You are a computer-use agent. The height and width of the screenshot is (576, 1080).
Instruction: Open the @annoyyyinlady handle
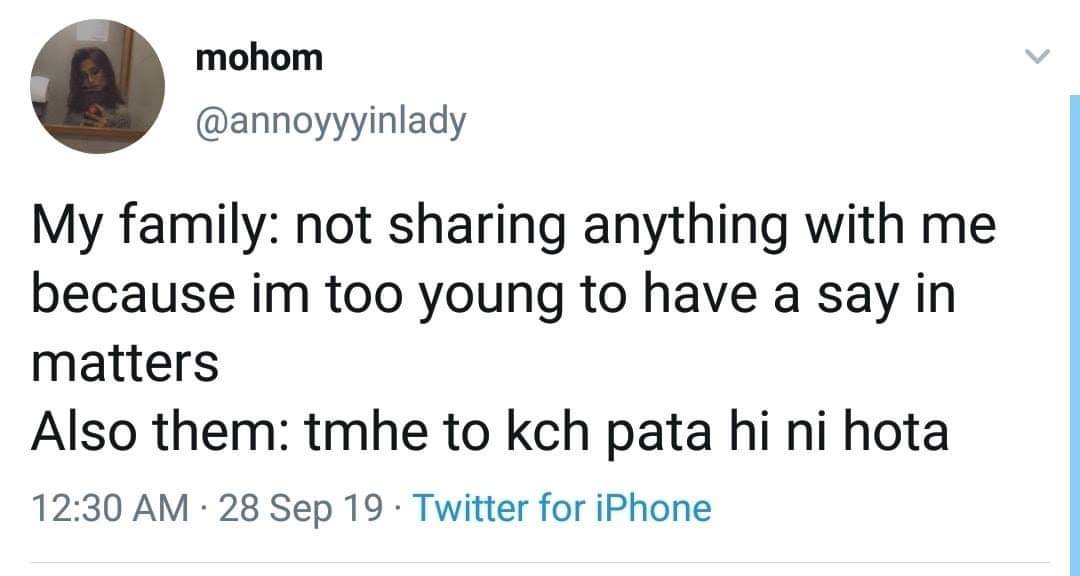[x=332, y=123]
